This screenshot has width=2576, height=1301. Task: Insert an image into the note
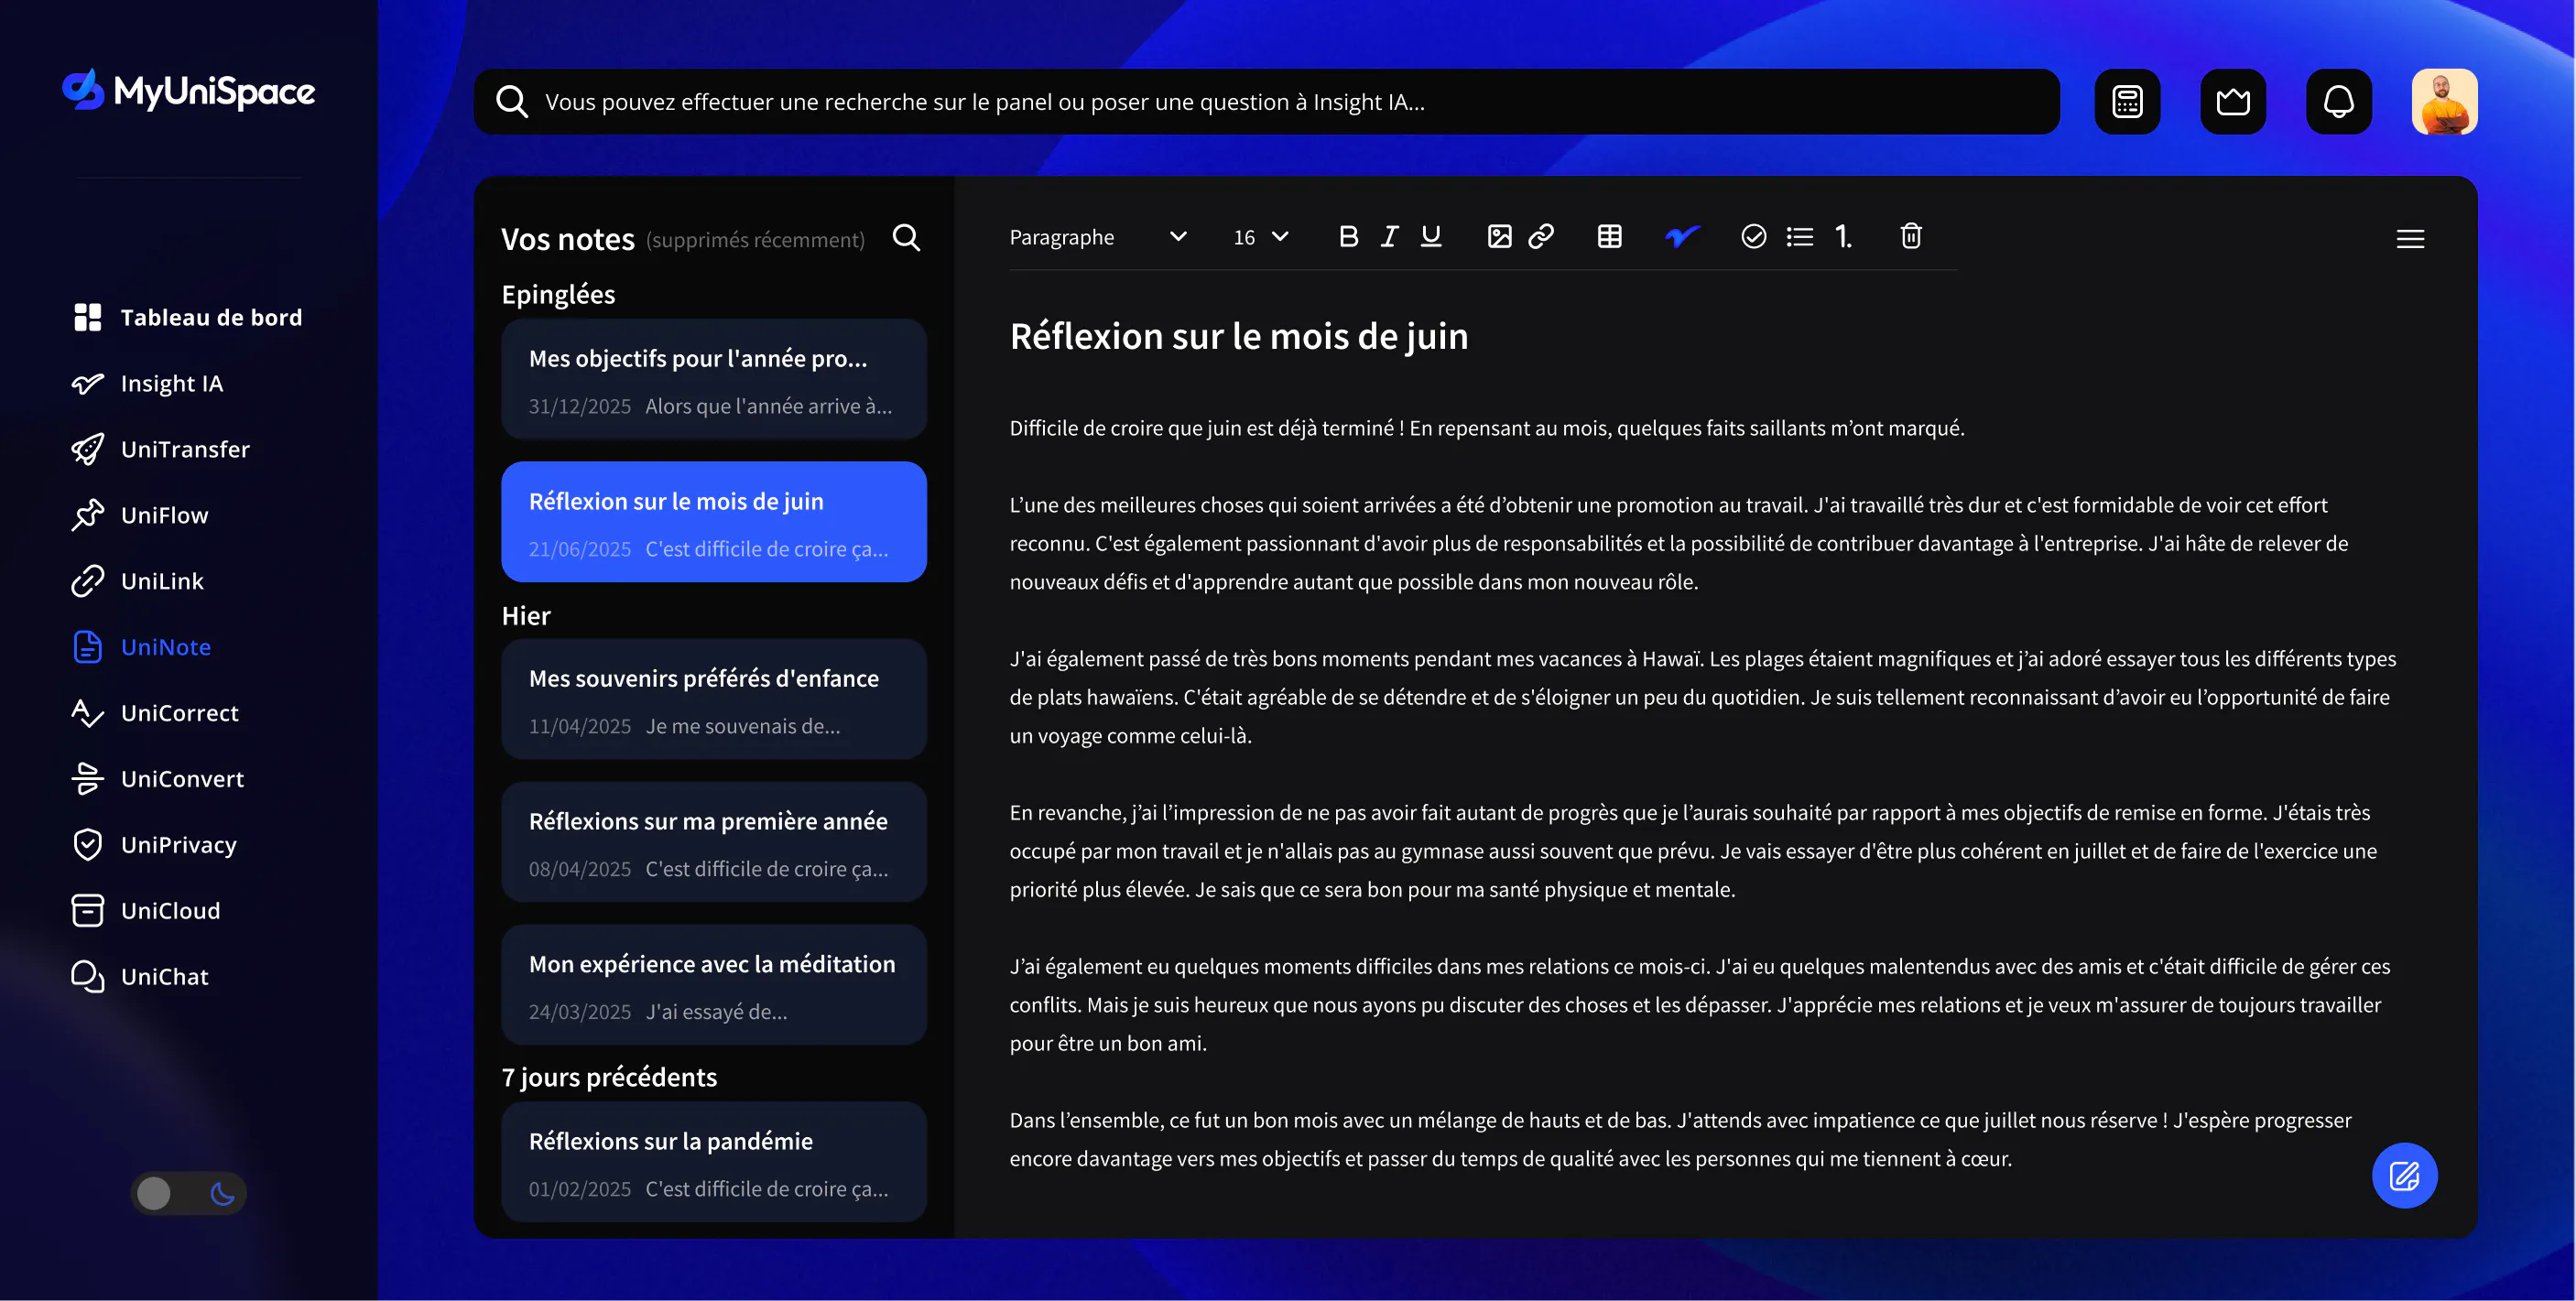[x=1499, y=236]
